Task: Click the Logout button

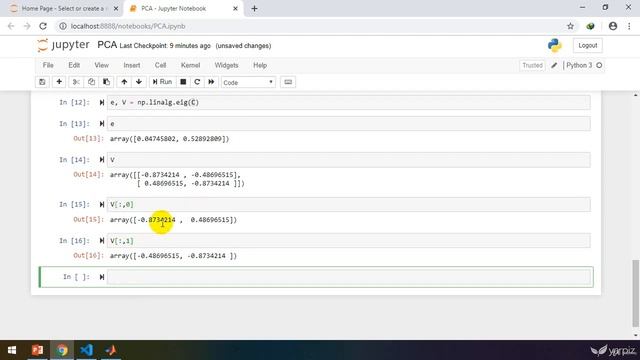Action: click(x=588, y=45)
